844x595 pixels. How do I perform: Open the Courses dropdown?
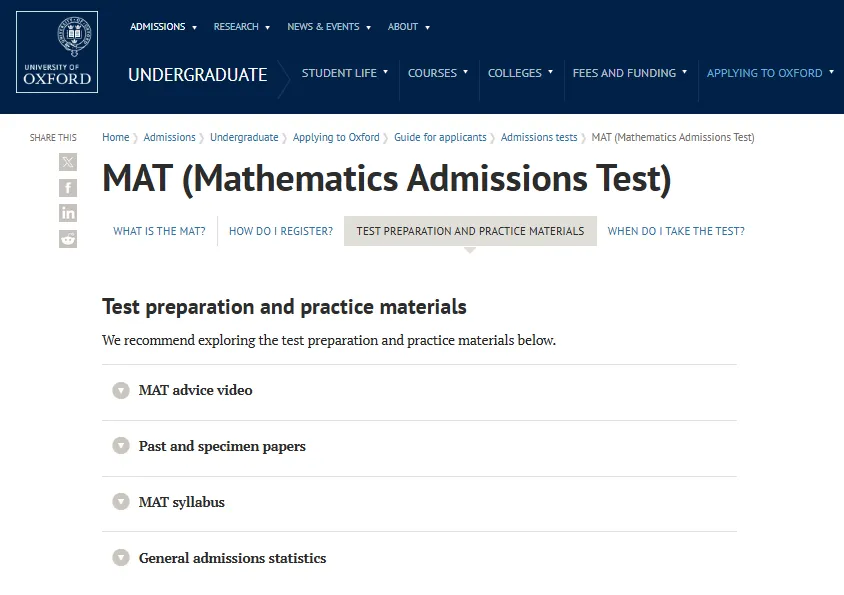tap(438, 73)
